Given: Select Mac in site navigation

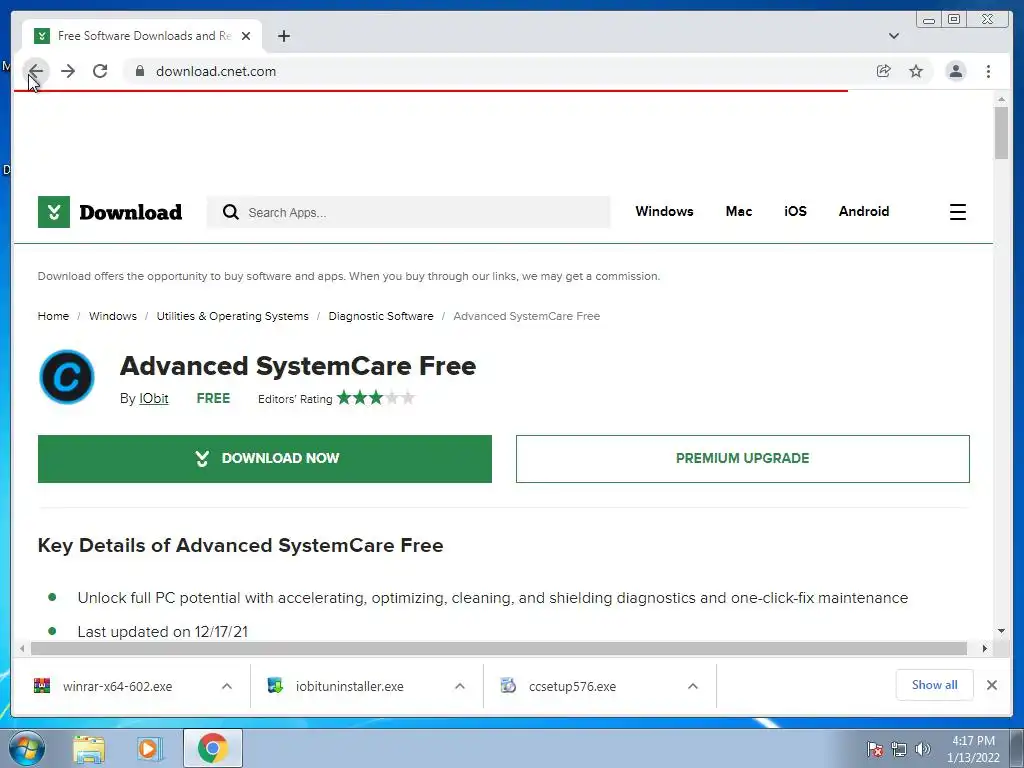Looking at the screenshot, I should (x=739, y=211).
